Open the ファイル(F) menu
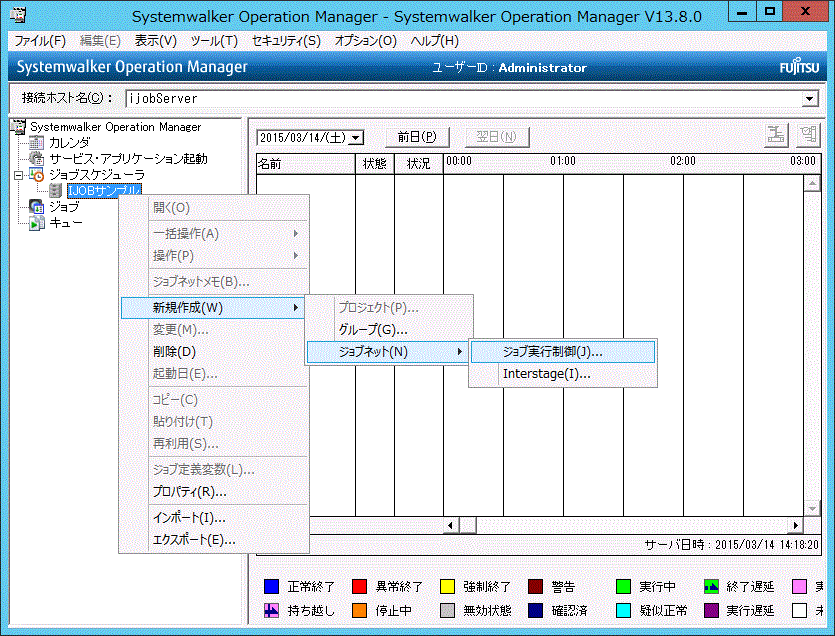The width and height of the screenshot is (835, 636). coord(40,41)
